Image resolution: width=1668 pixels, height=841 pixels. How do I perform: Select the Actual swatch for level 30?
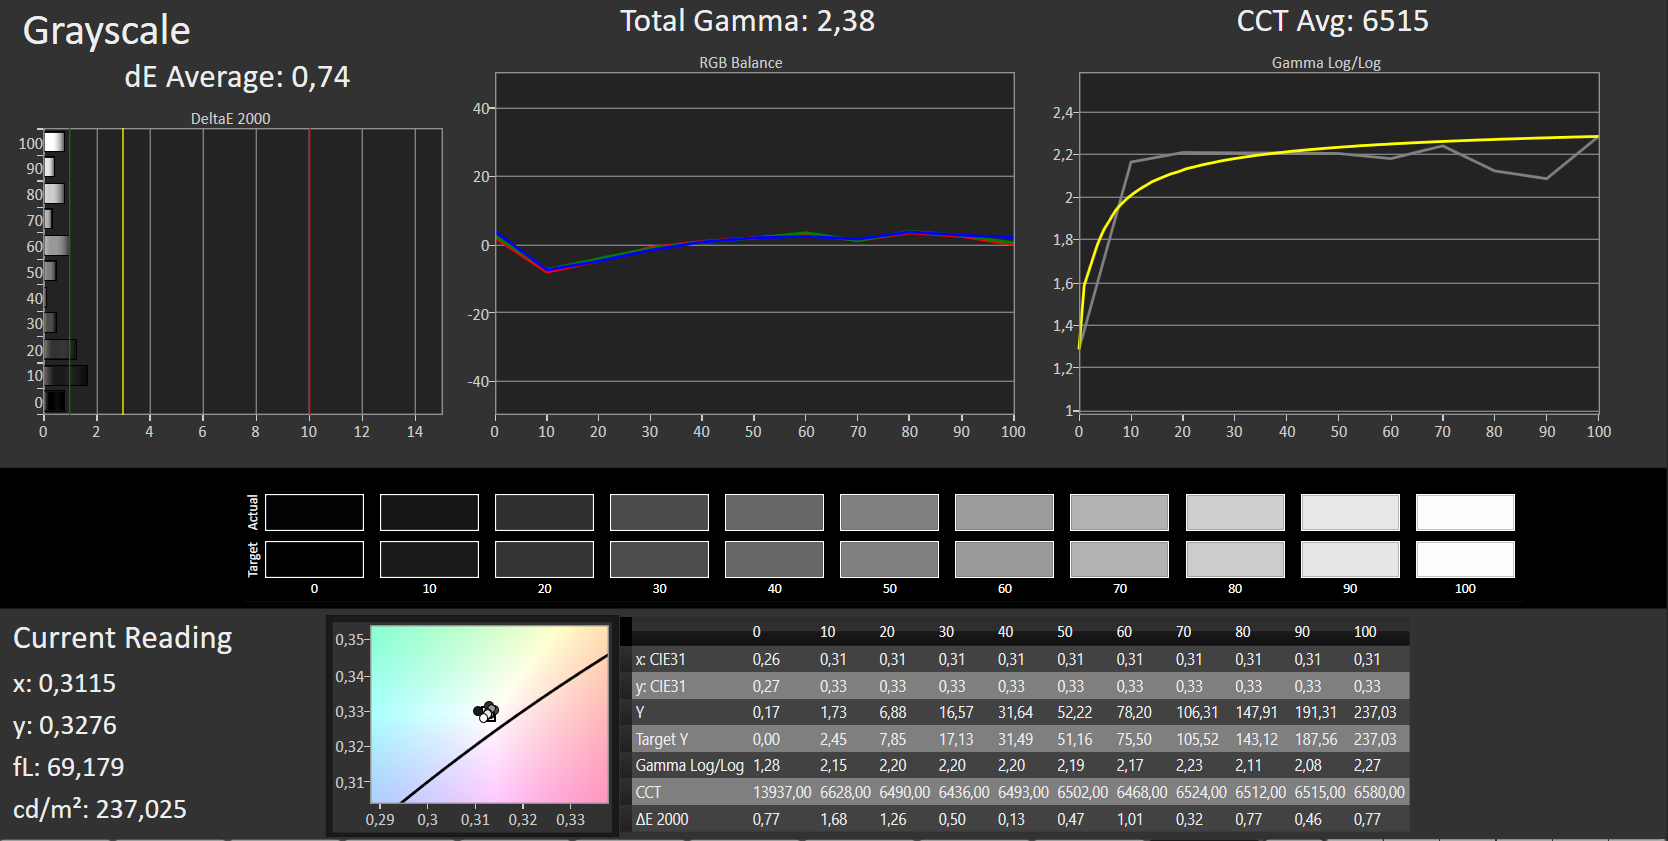[659, 512]
